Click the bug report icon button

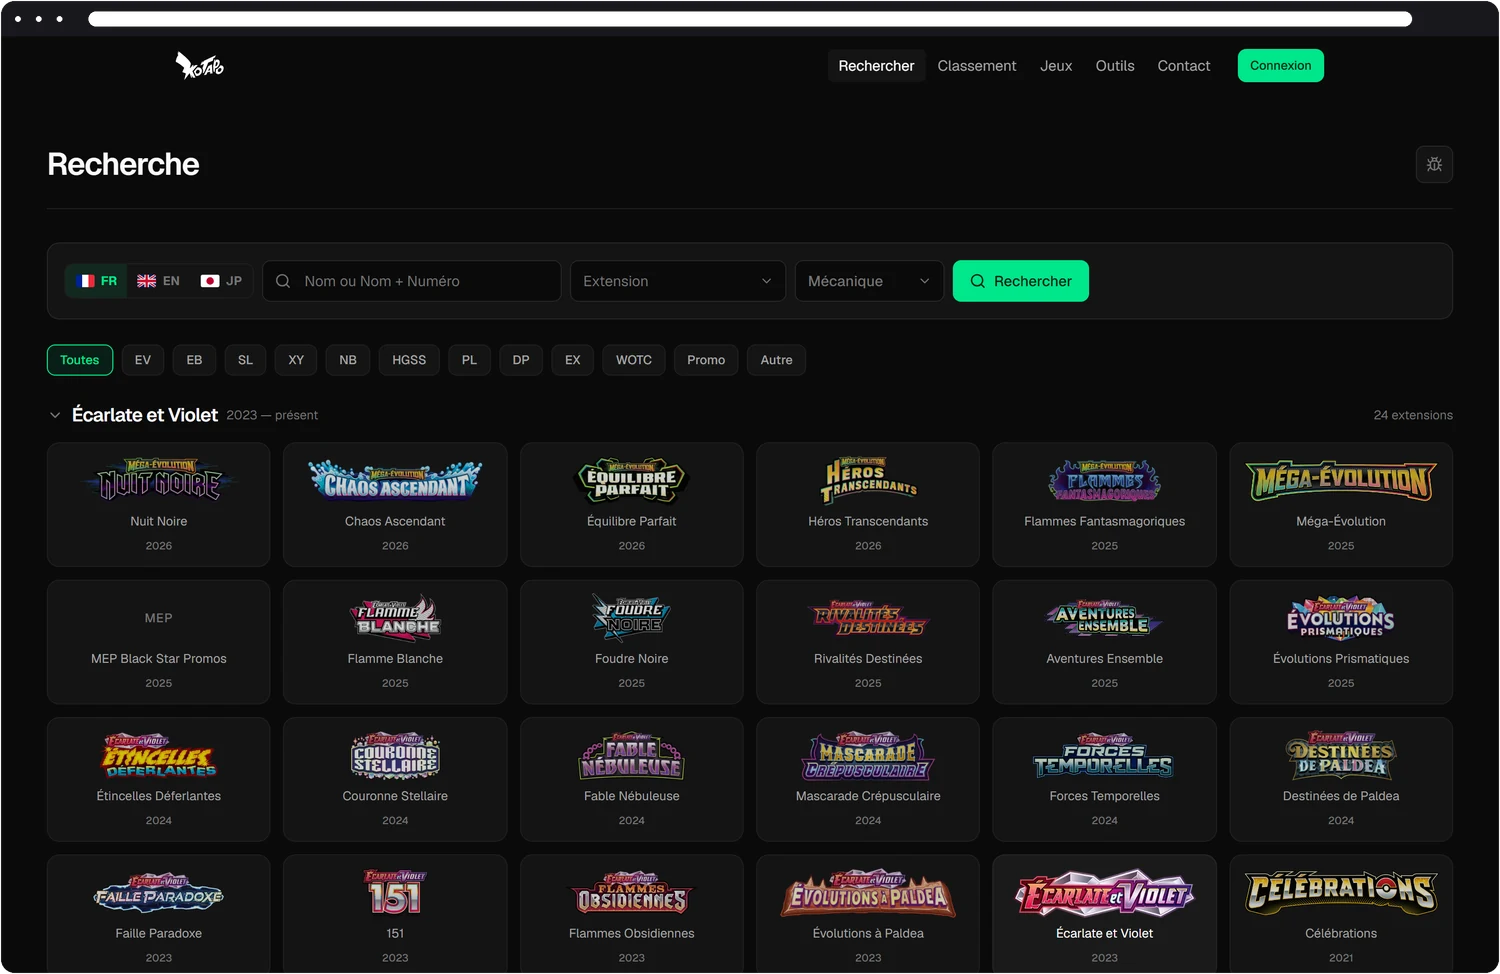pos(1434,164)
